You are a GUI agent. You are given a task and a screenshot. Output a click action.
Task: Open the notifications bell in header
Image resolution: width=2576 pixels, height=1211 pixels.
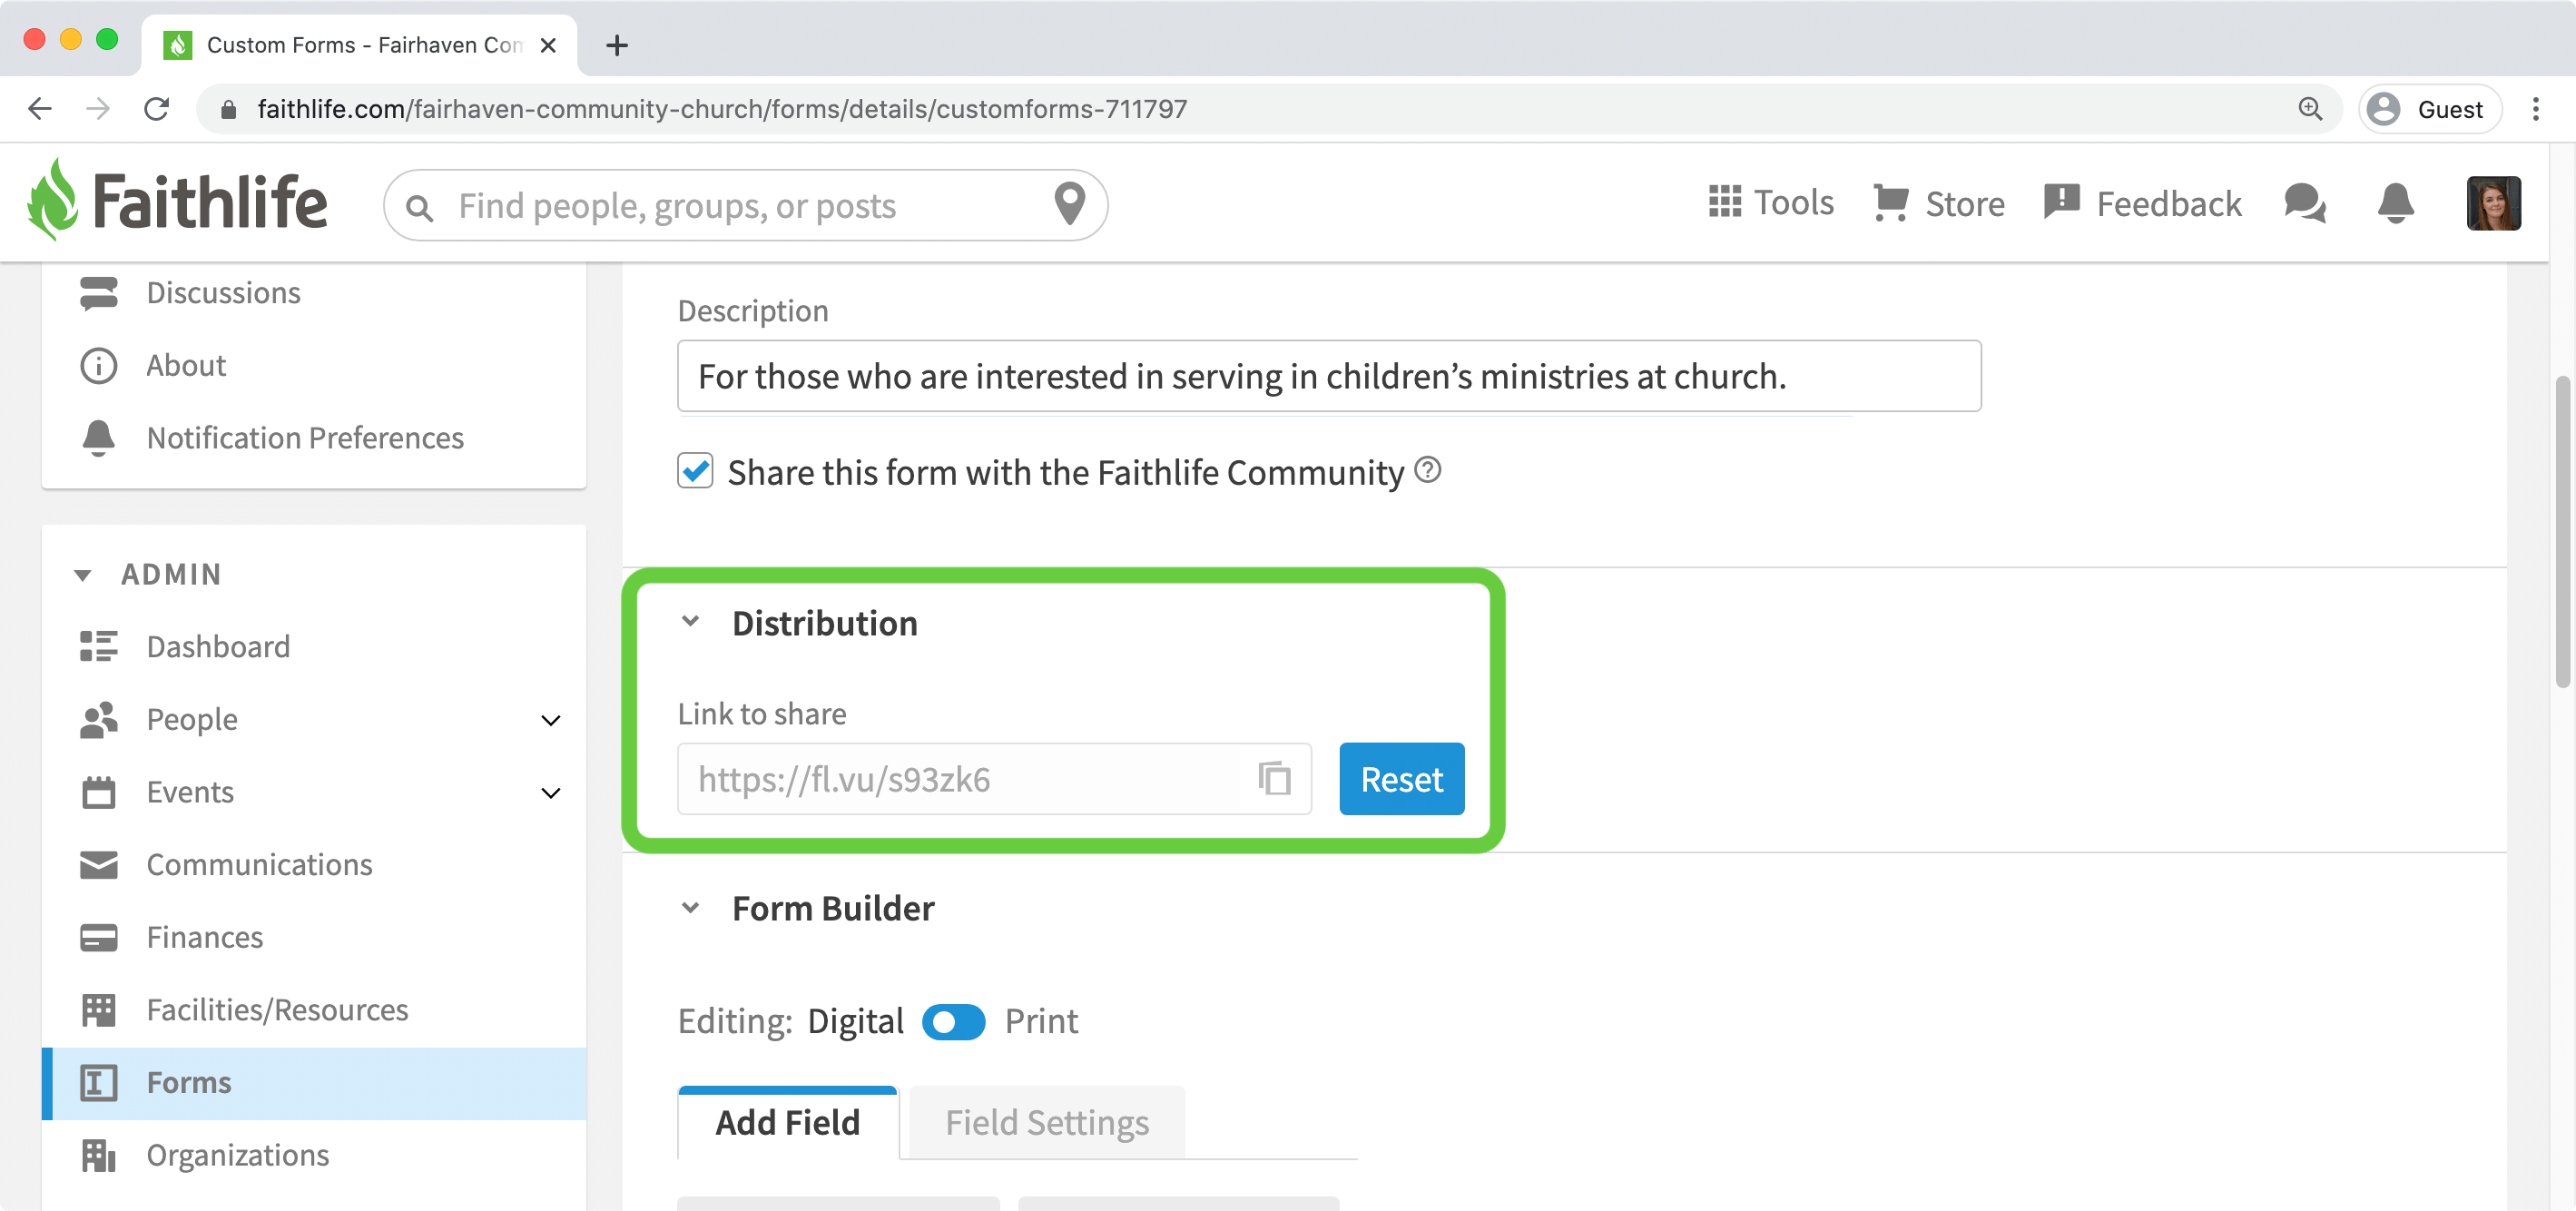pyautogui.click(x=2395, y=203)
